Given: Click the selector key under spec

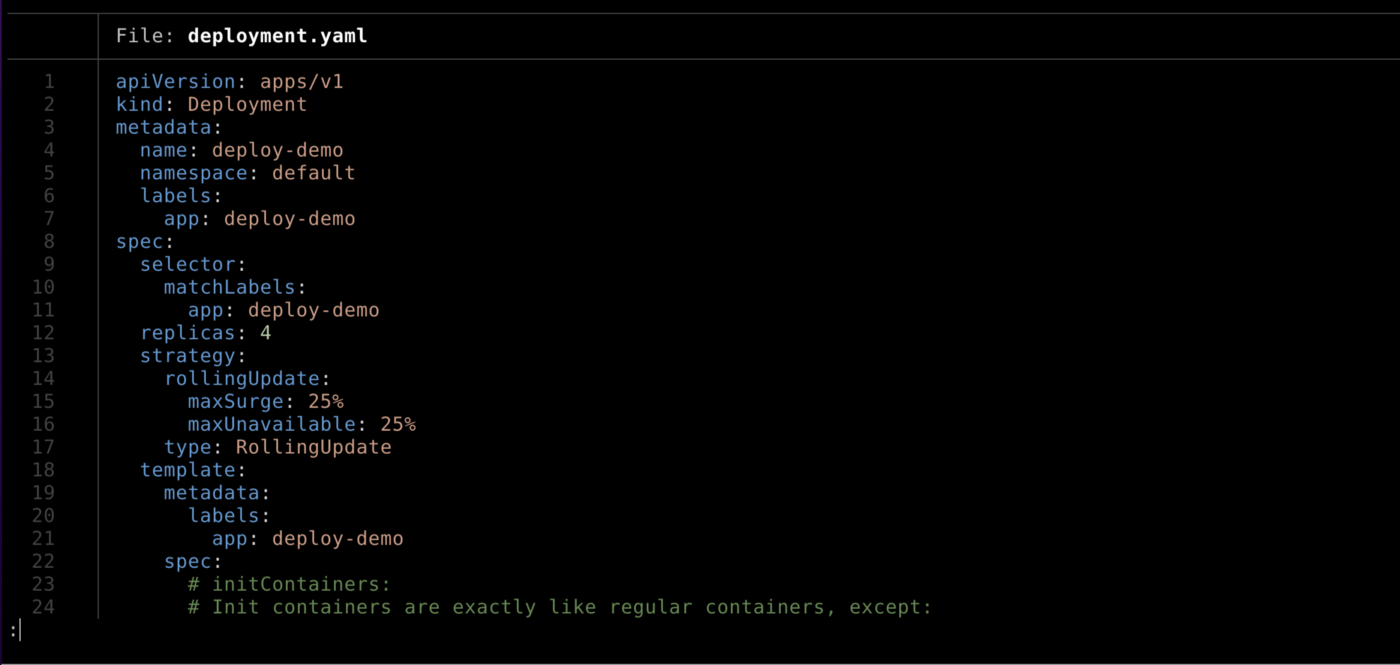Looking at the screenshot, I should pyautogui.click(x=188, y=264).
